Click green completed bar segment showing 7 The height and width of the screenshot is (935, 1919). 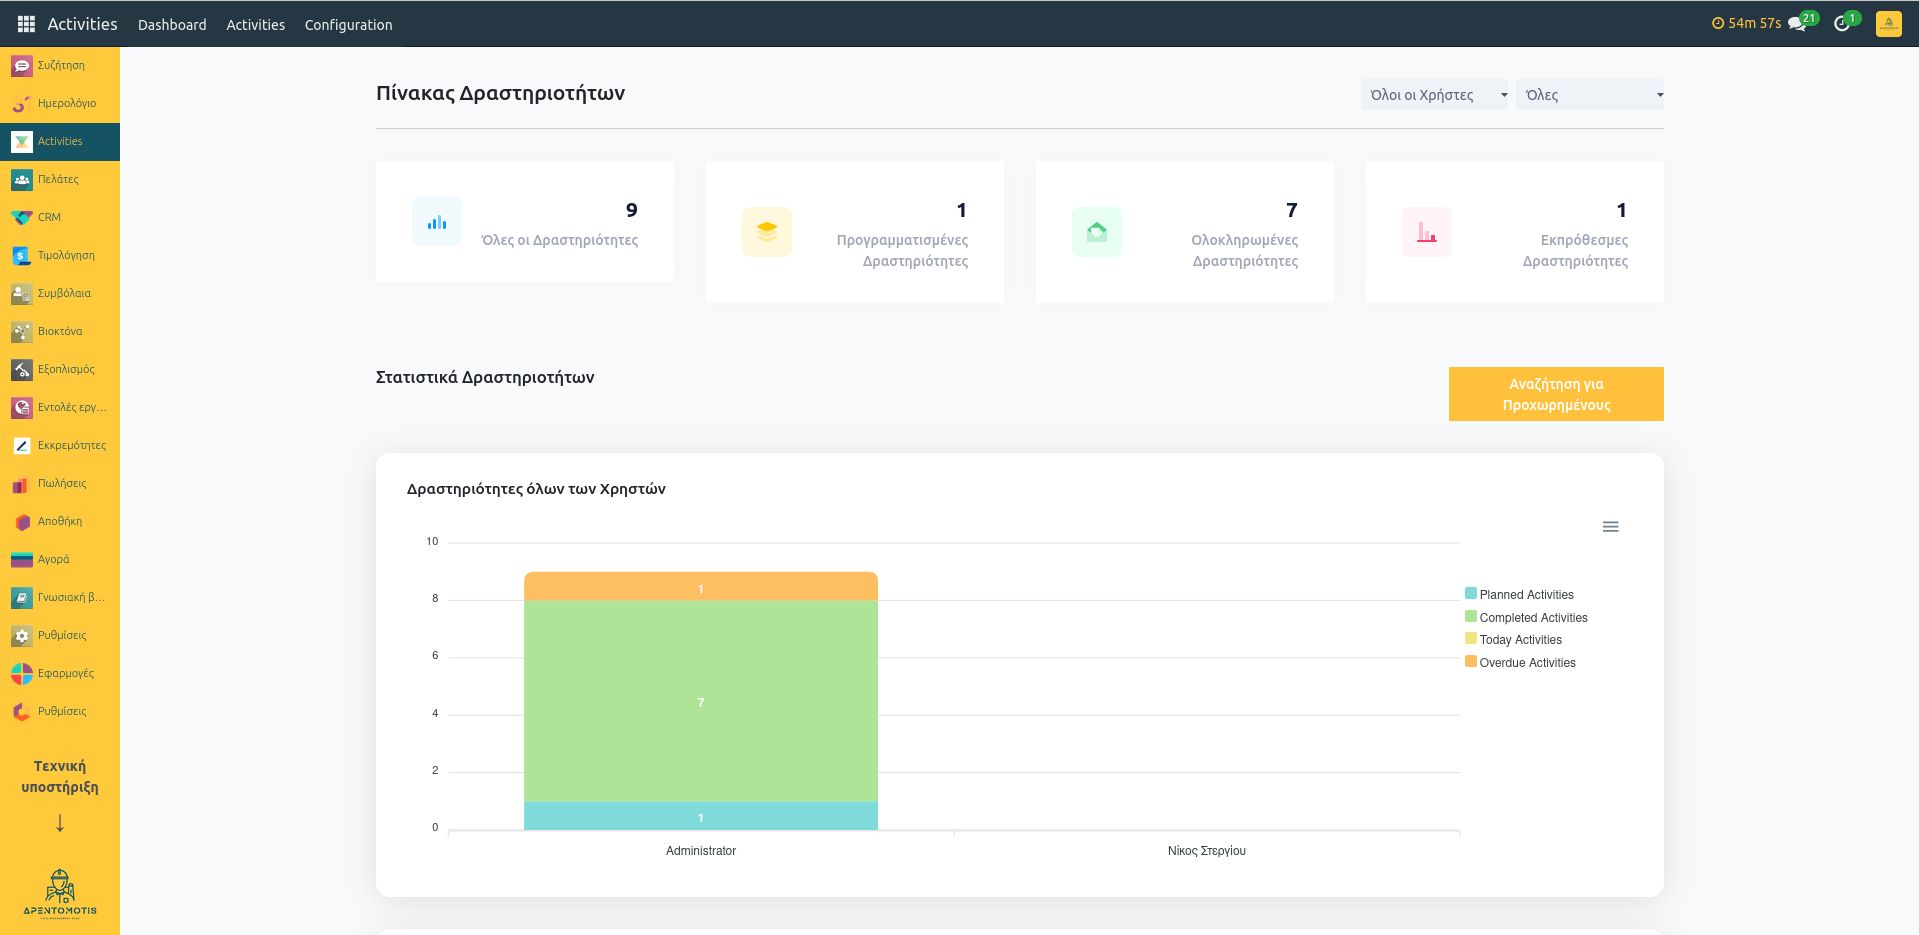(x=701, y=701)
